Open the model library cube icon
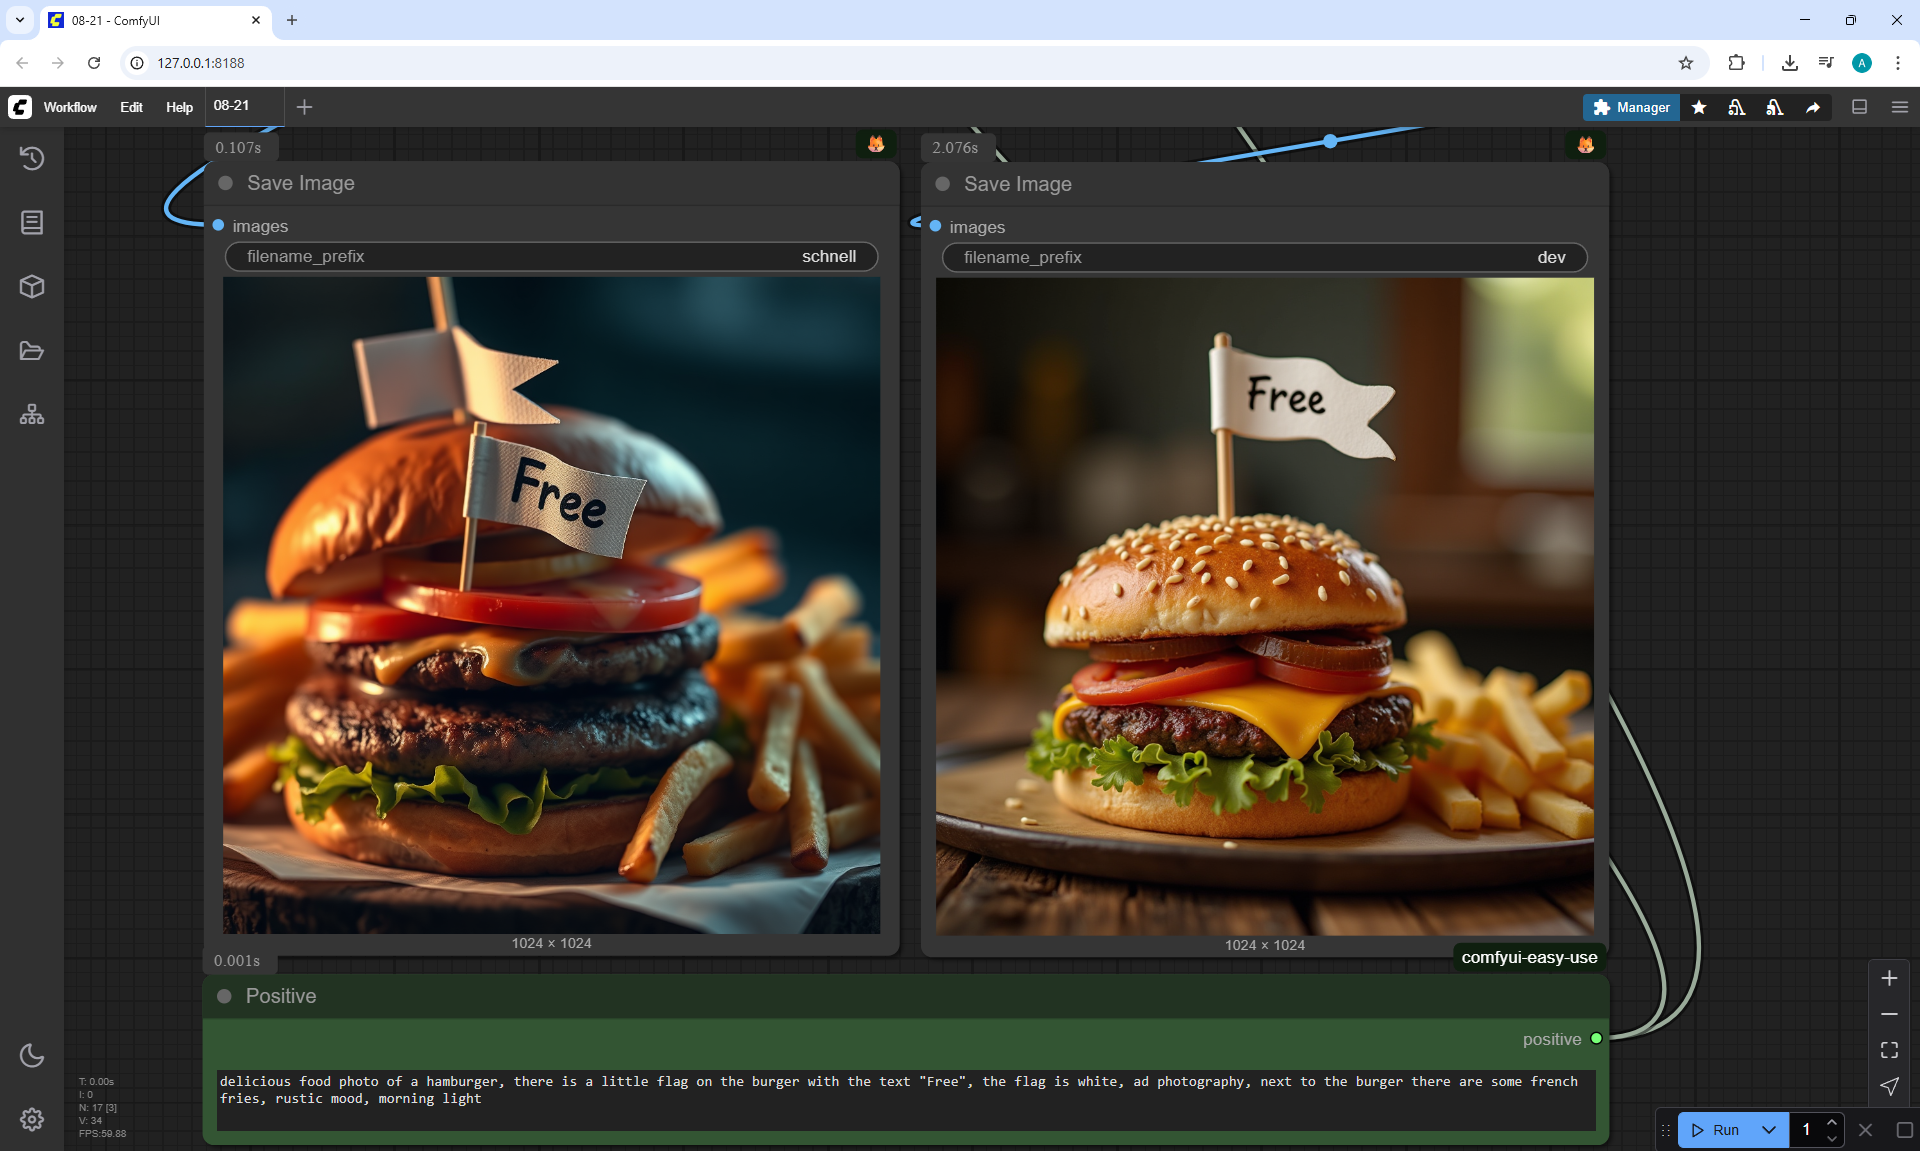The height and width of the screenshot is (1151, 1920). pos(32,287)
